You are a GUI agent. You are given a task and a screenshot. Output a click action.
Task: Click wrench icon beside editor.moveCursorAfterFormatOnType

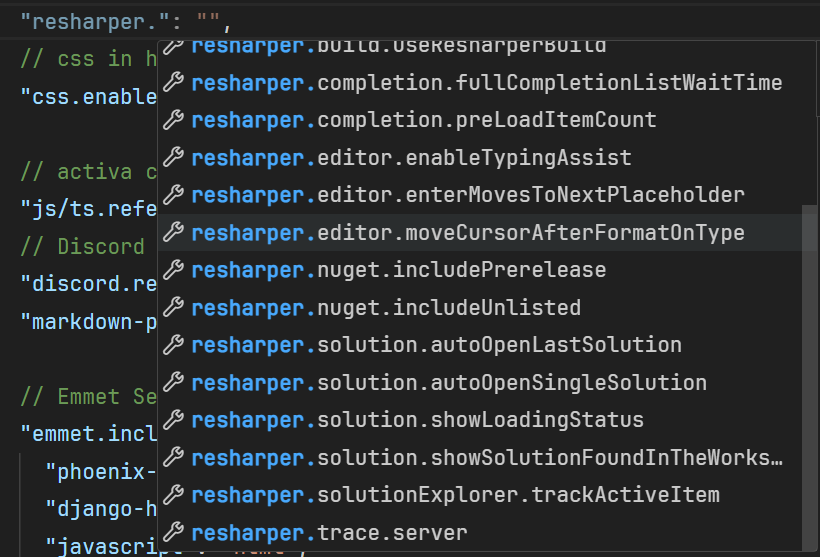click(173, 232)
